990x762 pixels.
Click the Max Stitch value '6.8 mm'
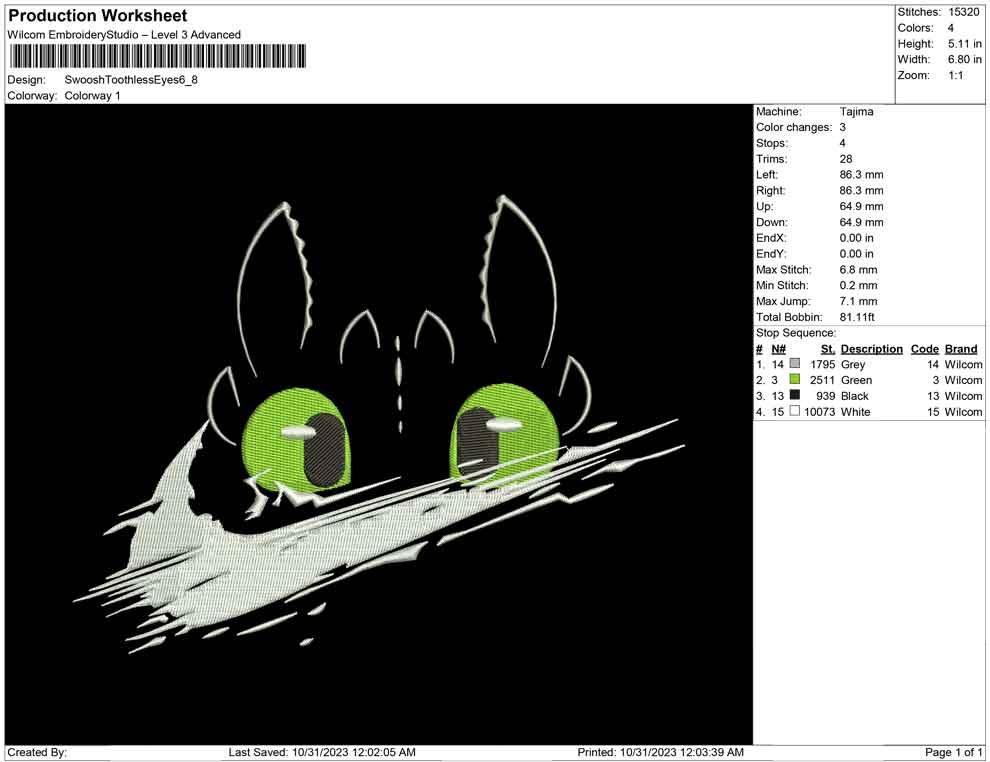point(858,270)
